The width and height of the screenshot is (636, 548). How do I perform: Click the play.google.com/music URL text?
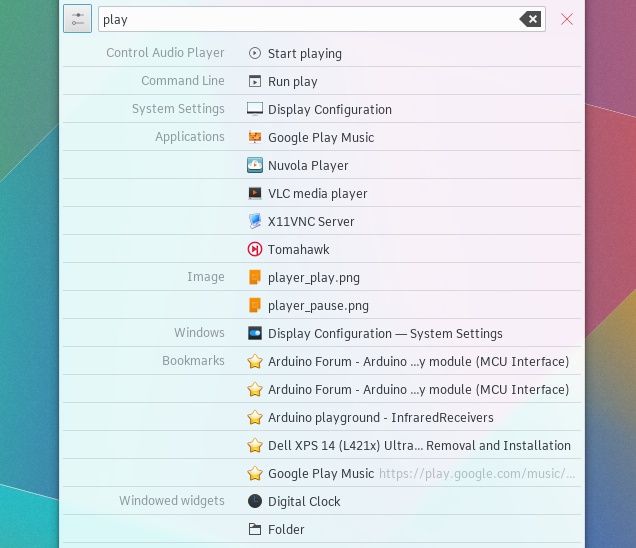[x=477, y=473]
